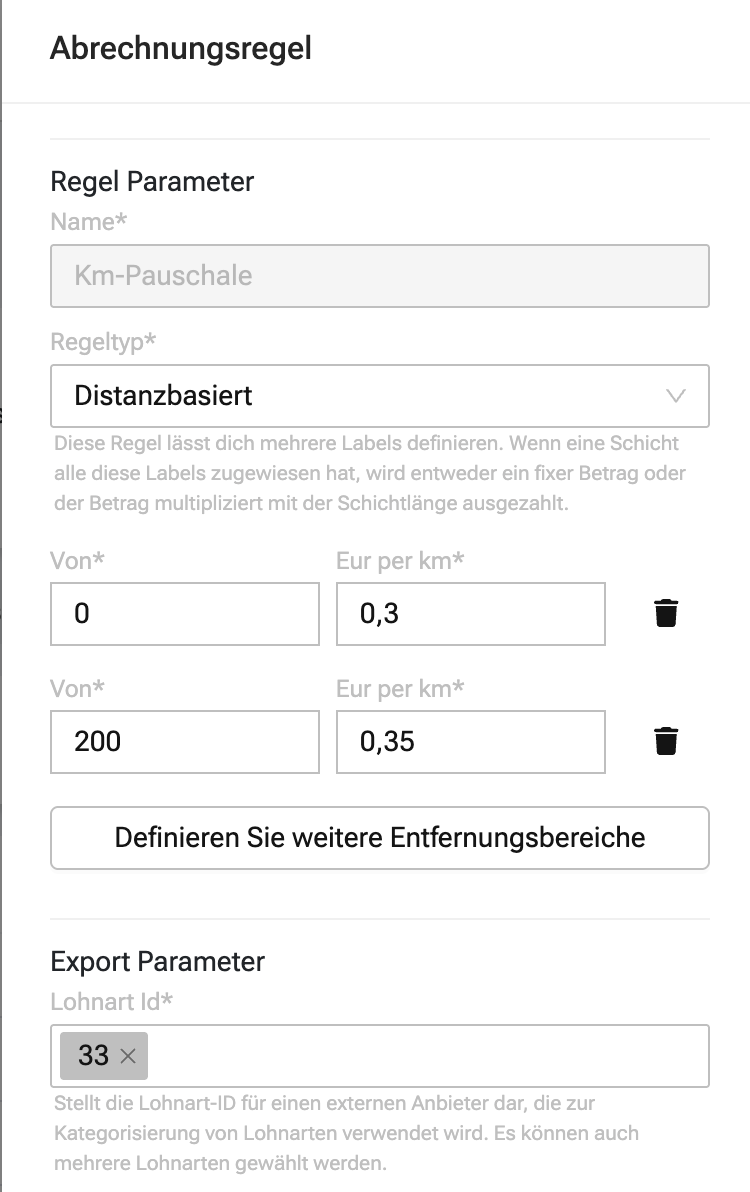Image resolution: width=750 pixels, height=1192 pixels.
Task: Click the empty area of Lohnart Id field
Action: coord(426,1056)
